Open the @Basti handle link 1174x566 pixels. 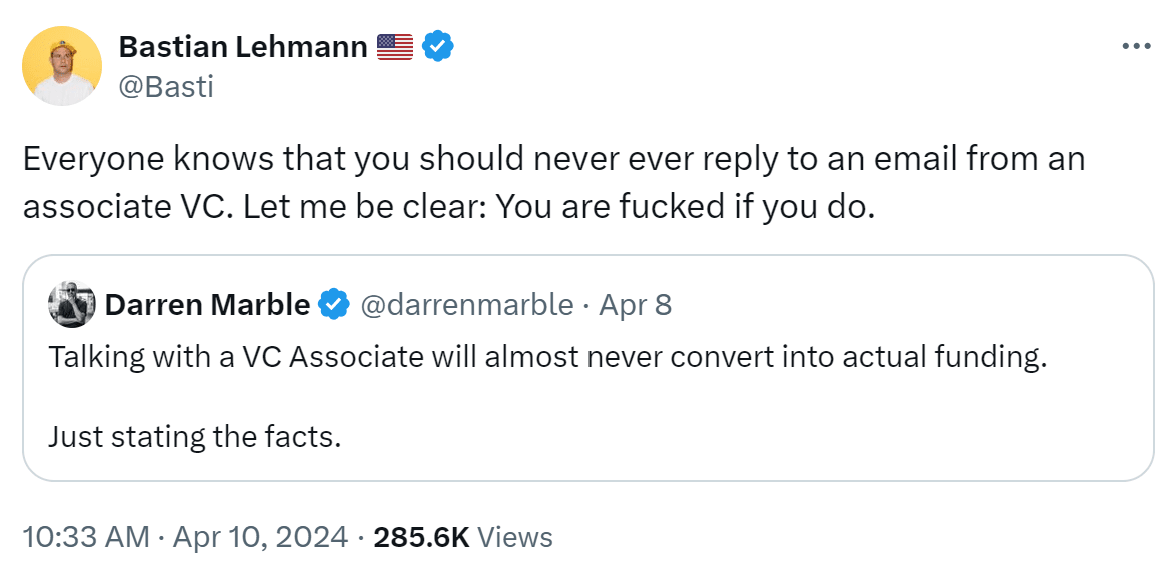click(166, 87)
